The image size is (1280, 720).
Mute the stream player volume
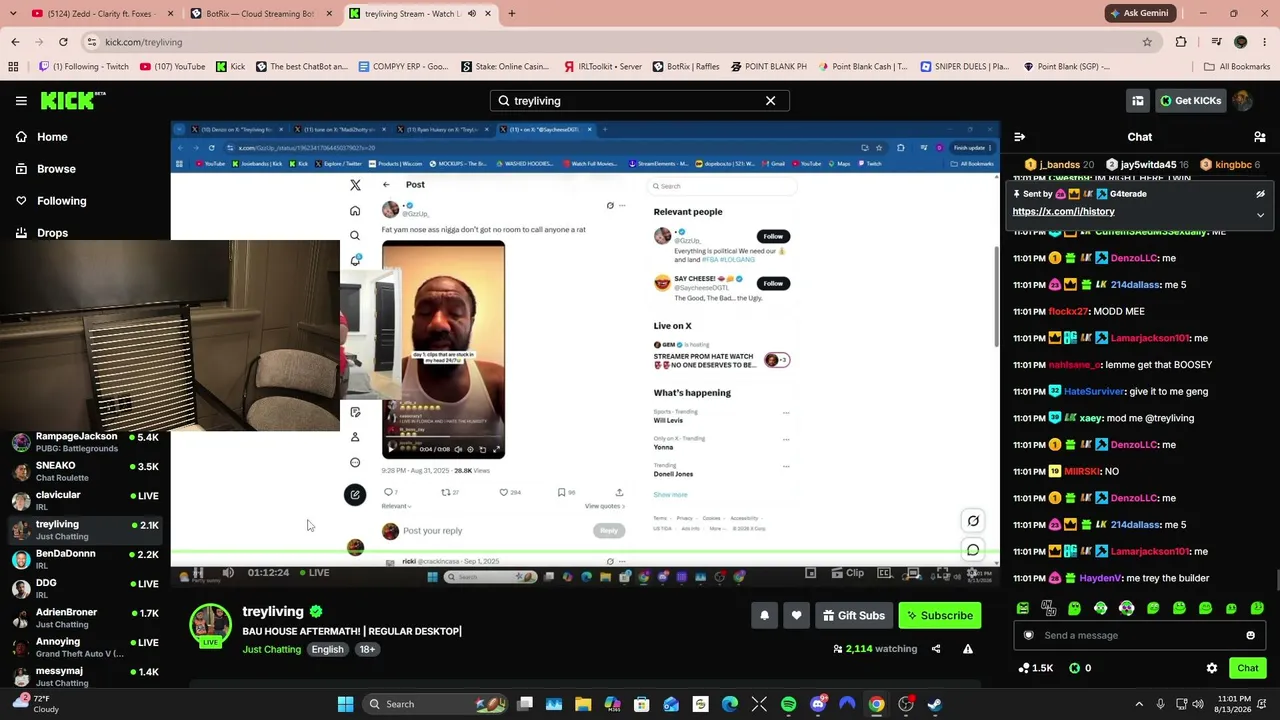[228, 573]
